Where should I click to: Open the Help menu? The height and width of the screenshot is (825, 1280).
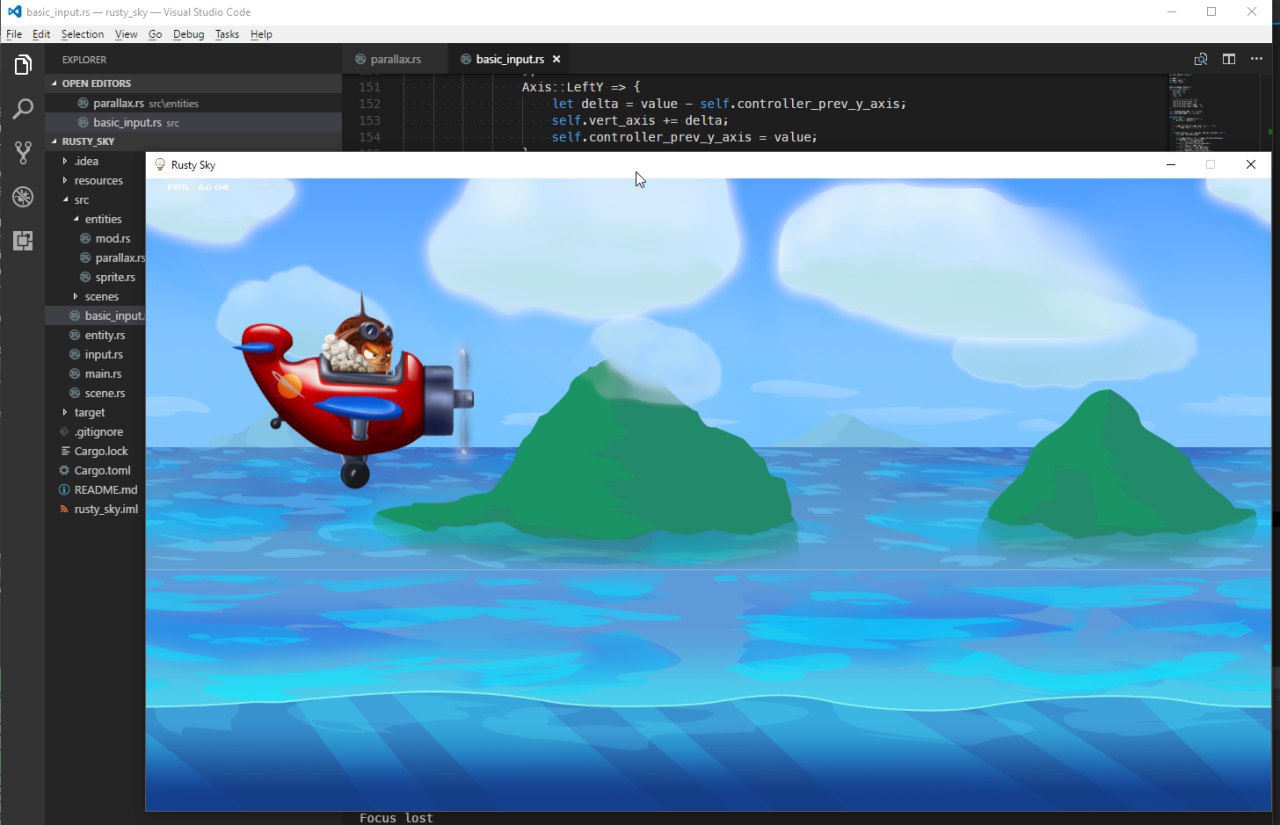[261, 34]
